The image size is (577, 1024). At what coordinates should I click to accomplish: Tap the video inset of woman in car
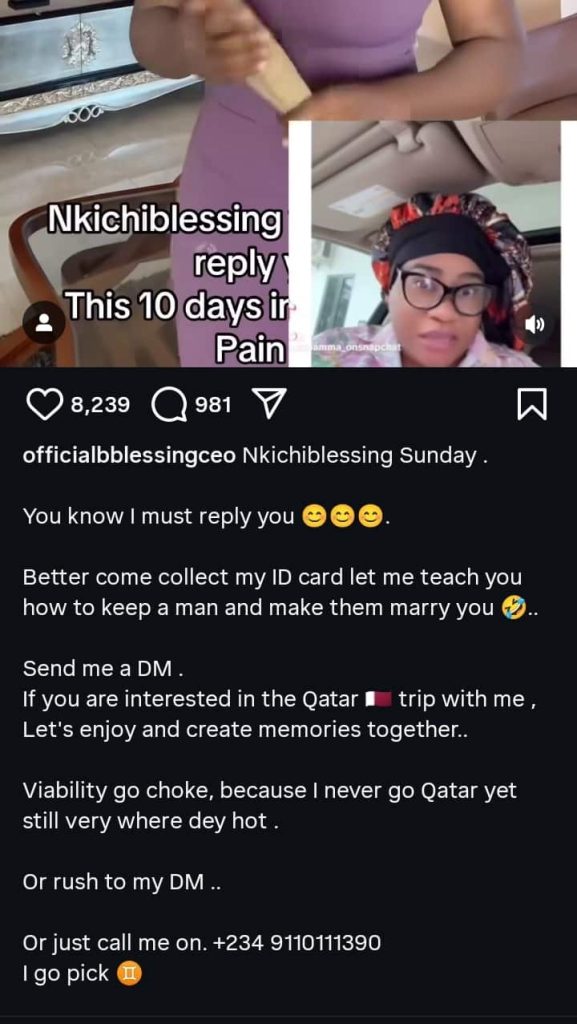coord(435,244)
